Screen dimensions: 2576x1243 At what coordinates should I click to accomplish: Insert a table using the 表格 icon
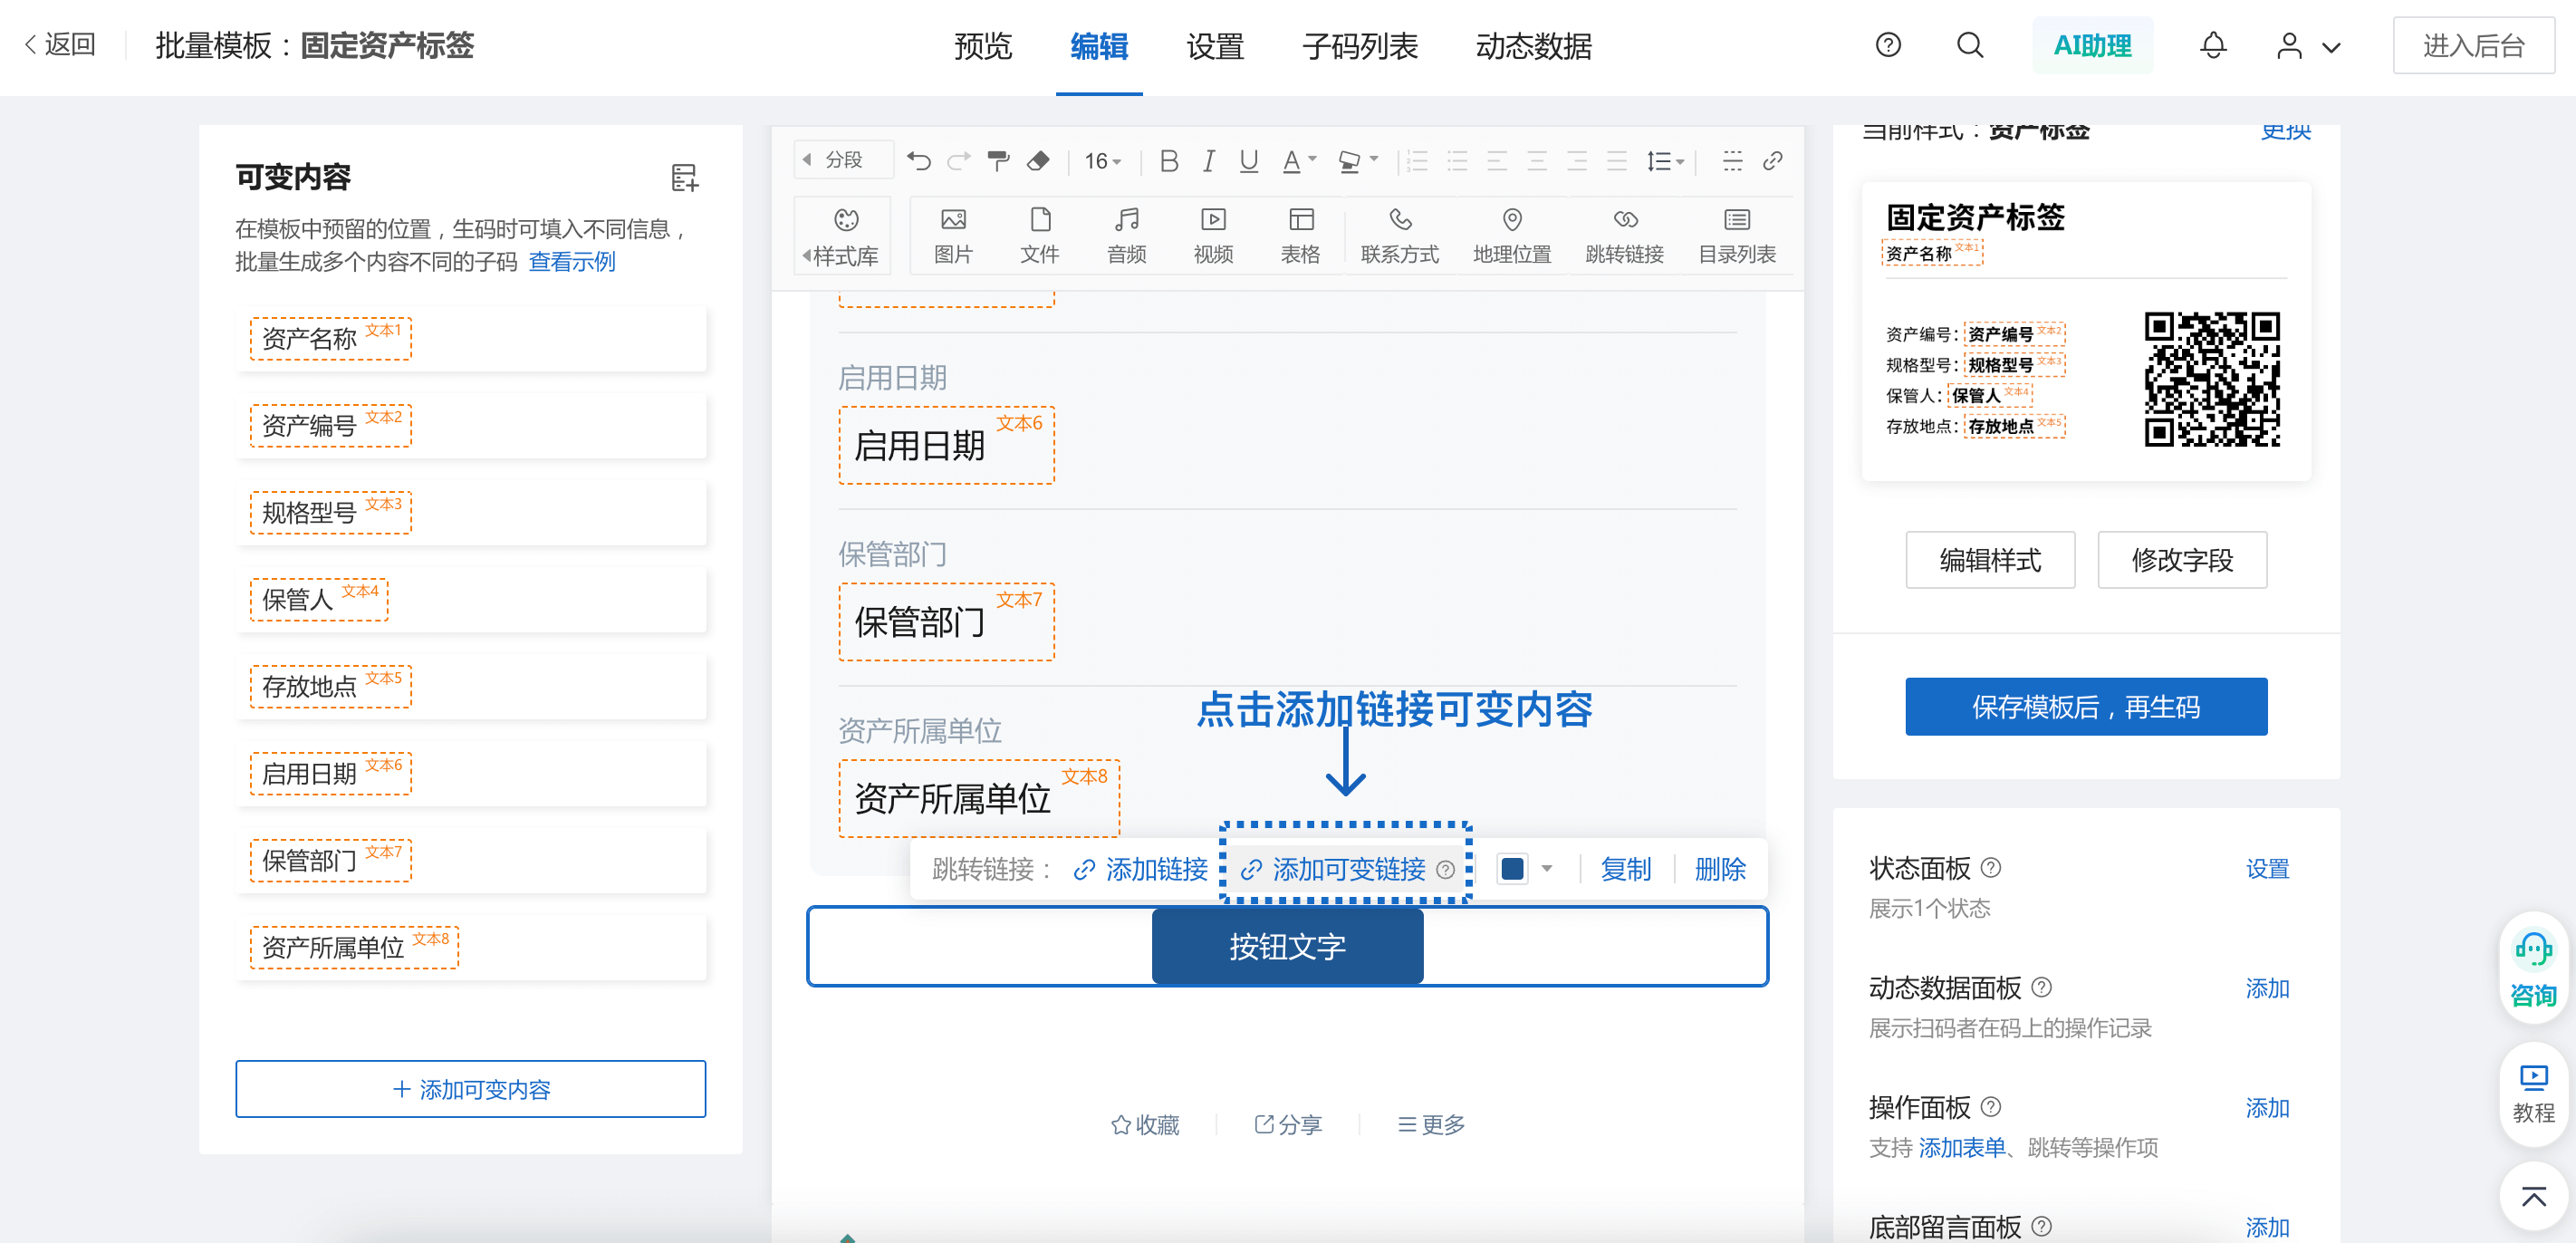click(x=1300, y=233)
